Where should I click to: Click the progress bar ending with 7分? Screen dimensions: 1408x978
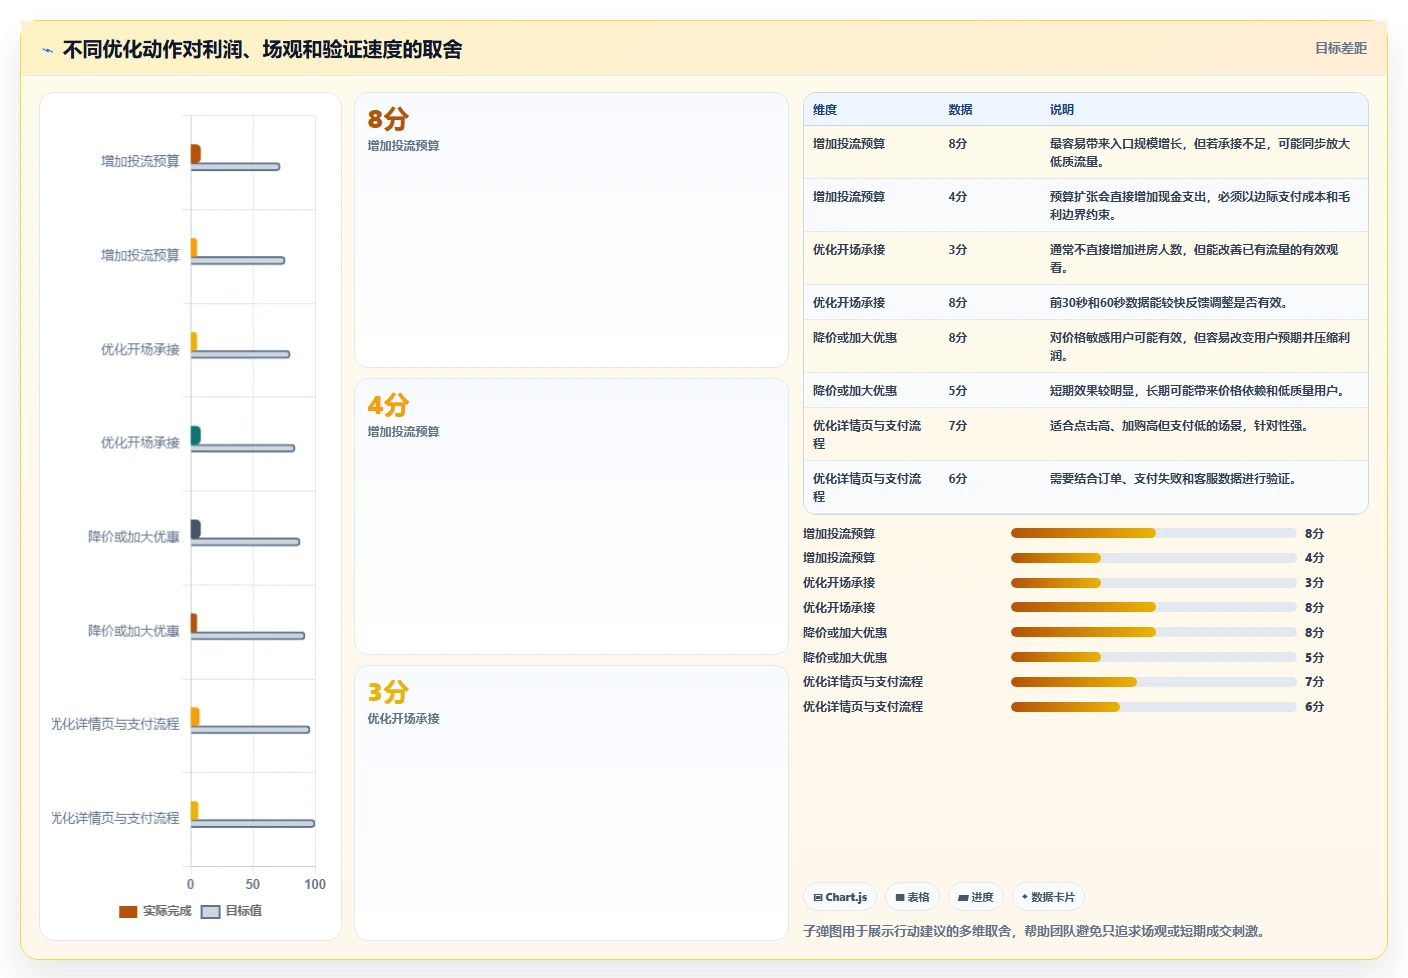pyautogui.click(x=1153, y=682)
